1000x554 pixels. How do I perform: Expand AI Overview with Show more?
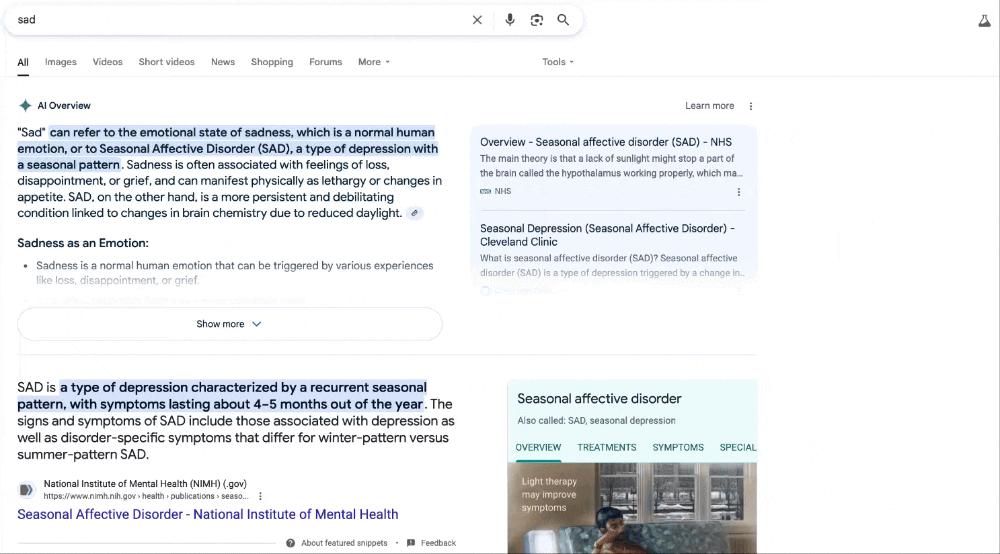(x=230, y=324)
